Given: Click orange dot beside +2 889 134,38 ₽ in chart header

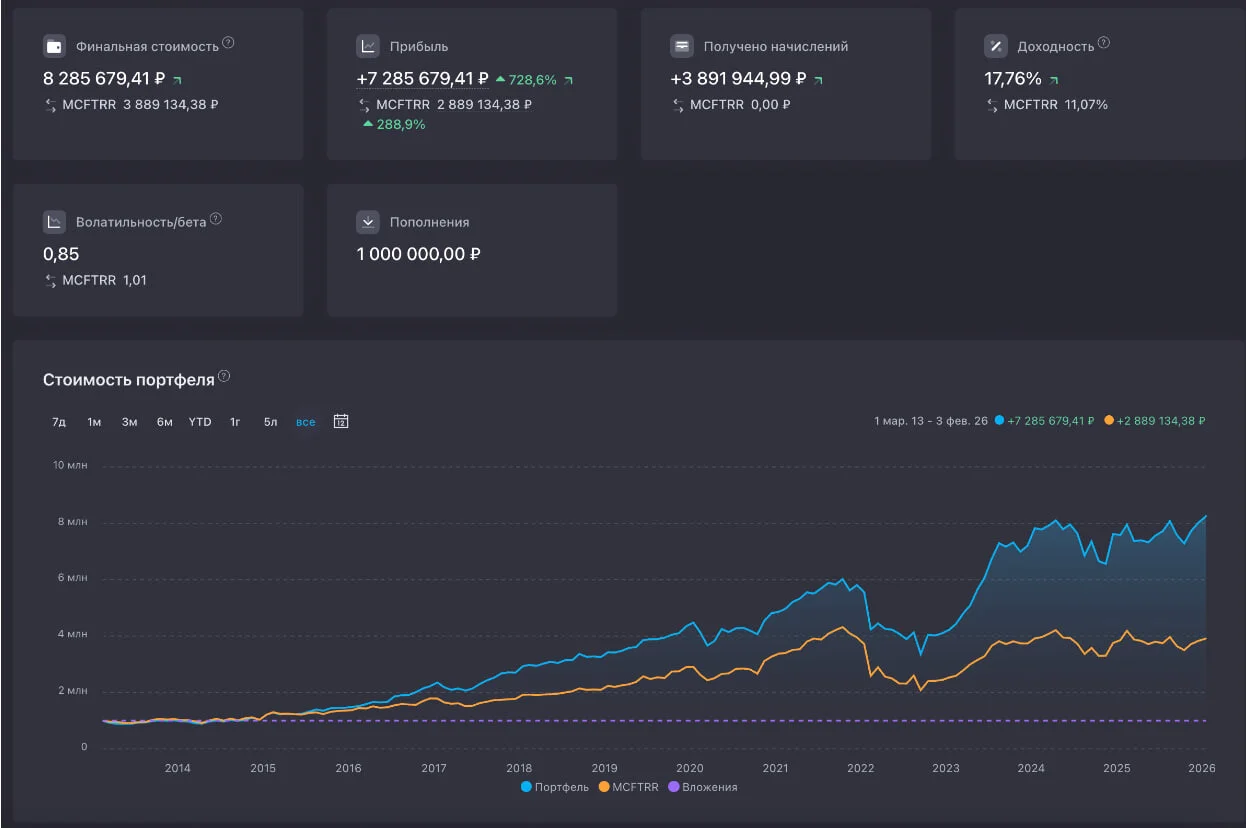Looking at the screenshot, I should pos(1109,421).
